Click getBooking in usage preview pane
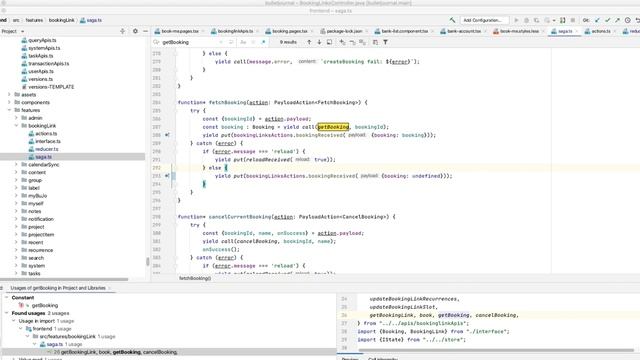Viewport: 640px width, 360px height. (x=453, y=315)
